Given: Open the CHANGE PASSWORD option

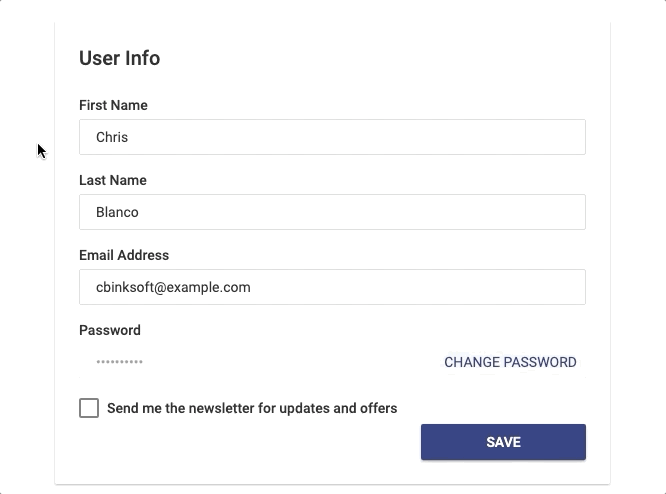Looking at the screenshot, I should (510, 362).
